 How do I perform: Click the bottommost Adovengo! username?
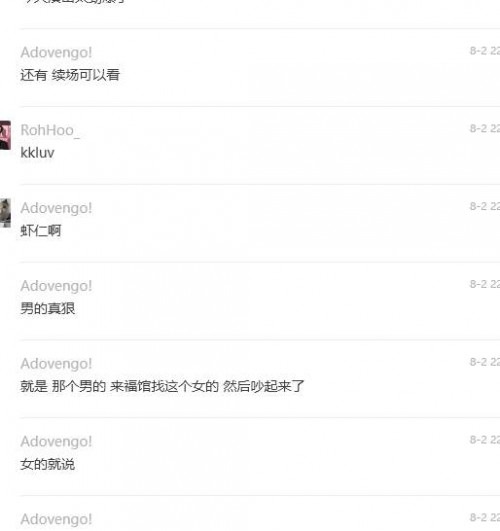point(56,519)
